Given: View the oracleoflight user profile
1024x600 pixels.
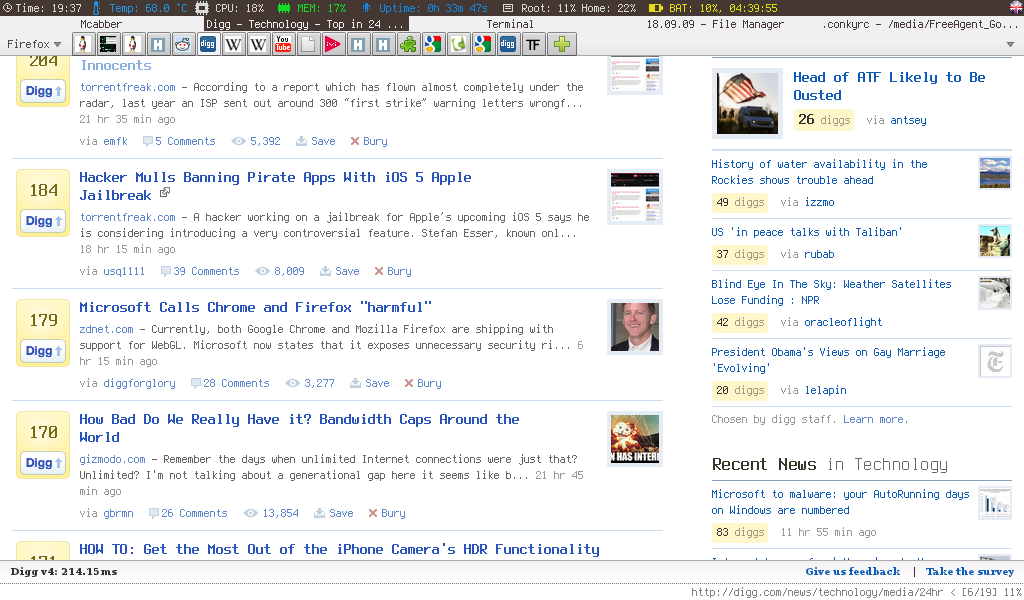Looking at the screenshot, I should click(x=843, y=322).
